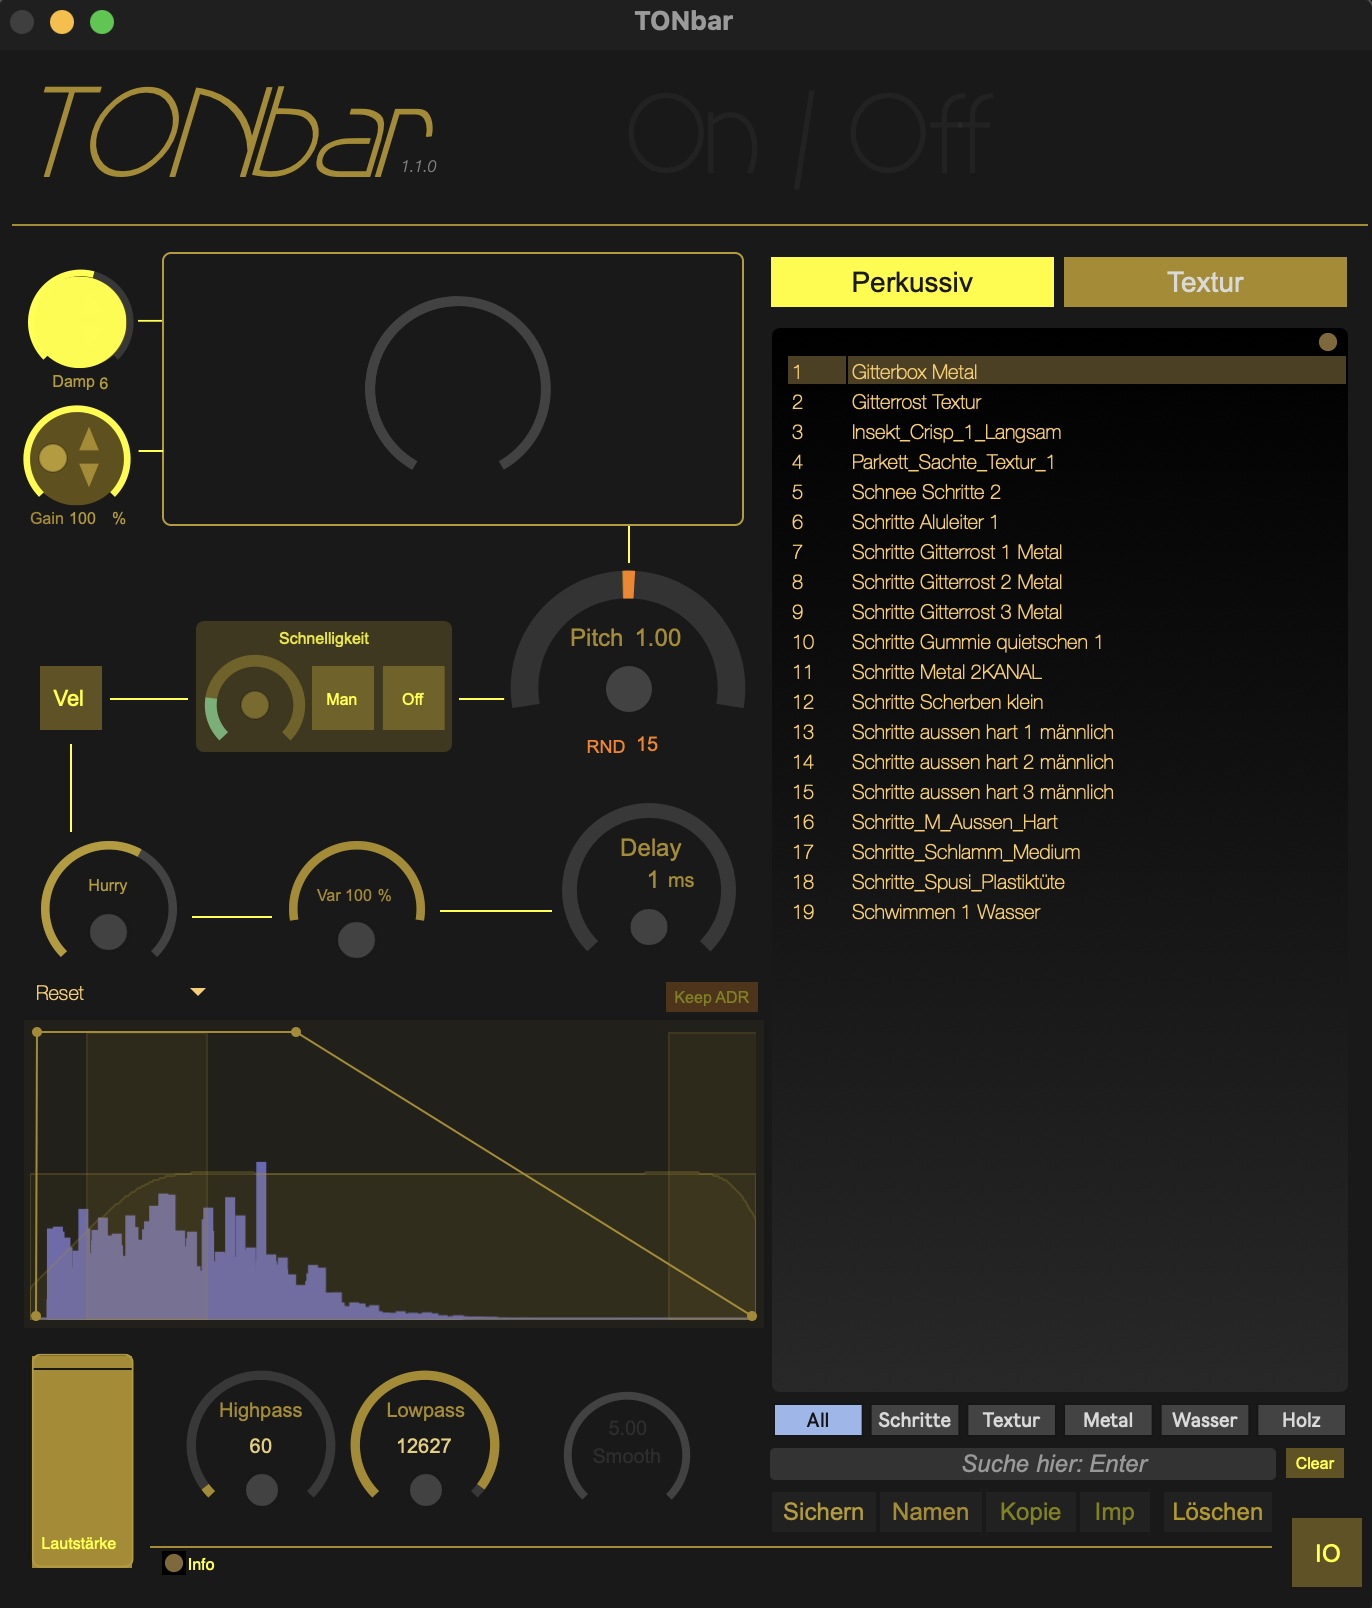Click the search field Suche hier
This screenshot has height=1608, width=1372.
point(1022,1464)
